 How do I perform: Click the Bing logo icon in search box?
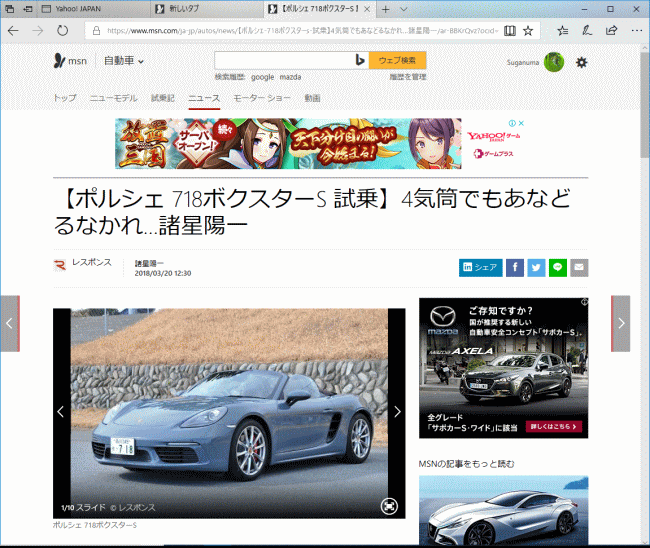(x=360, y=61)
